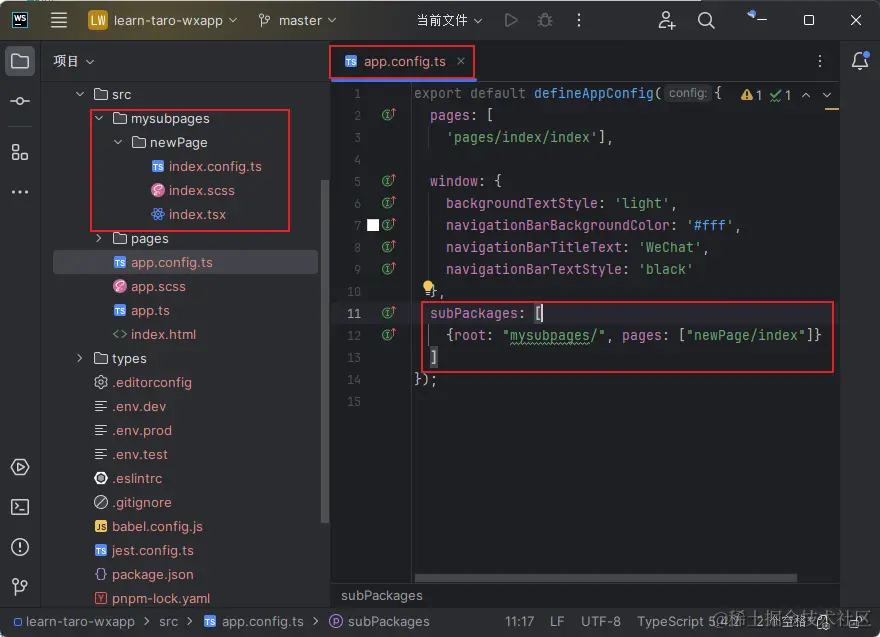Open the master branch dropdown
This screenshot has width=880, height=637.
[297, 20]
